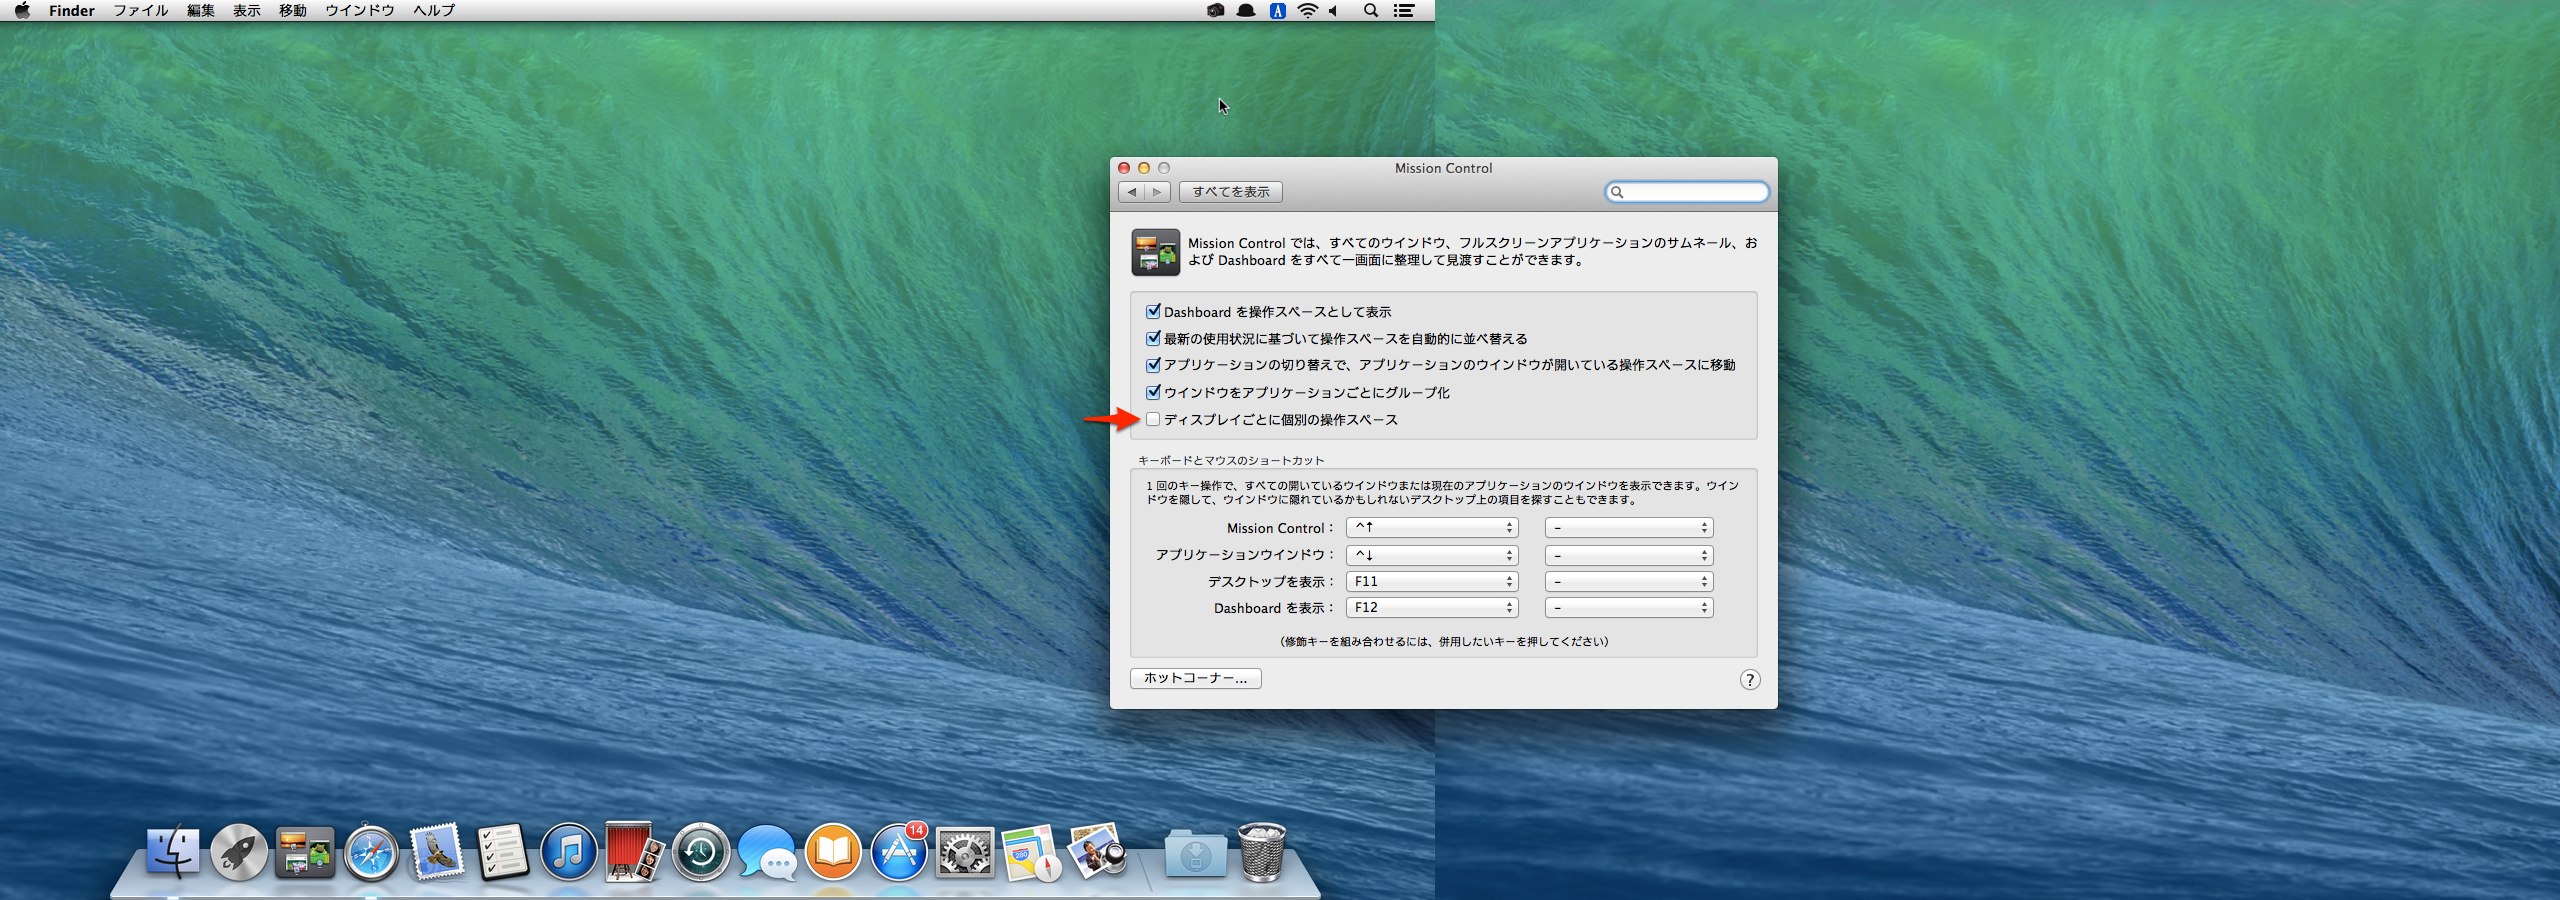Click the bowler hat menu bar icon

[x=1246, y=10]
